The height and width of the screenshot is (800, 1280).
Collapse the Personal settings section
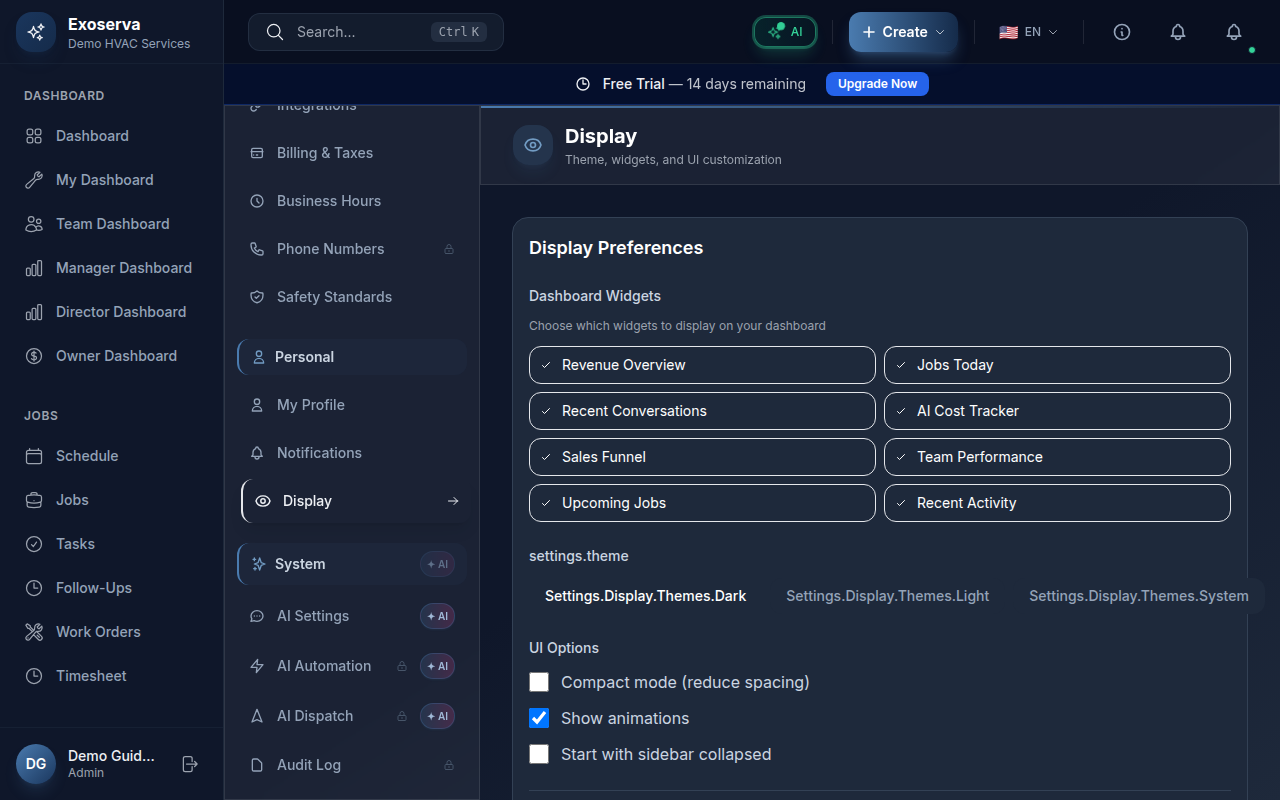tap(352, 357)
